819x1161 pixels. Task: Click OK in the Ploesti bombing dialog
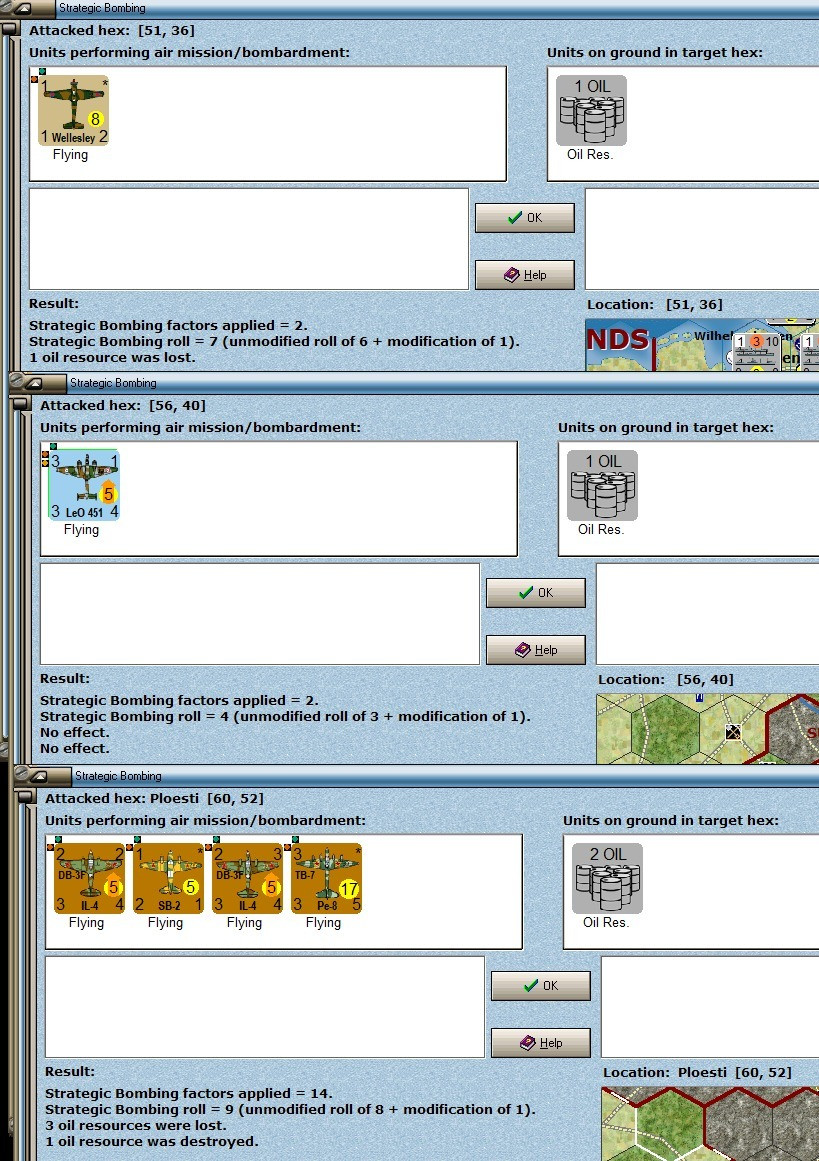[541, 986]
